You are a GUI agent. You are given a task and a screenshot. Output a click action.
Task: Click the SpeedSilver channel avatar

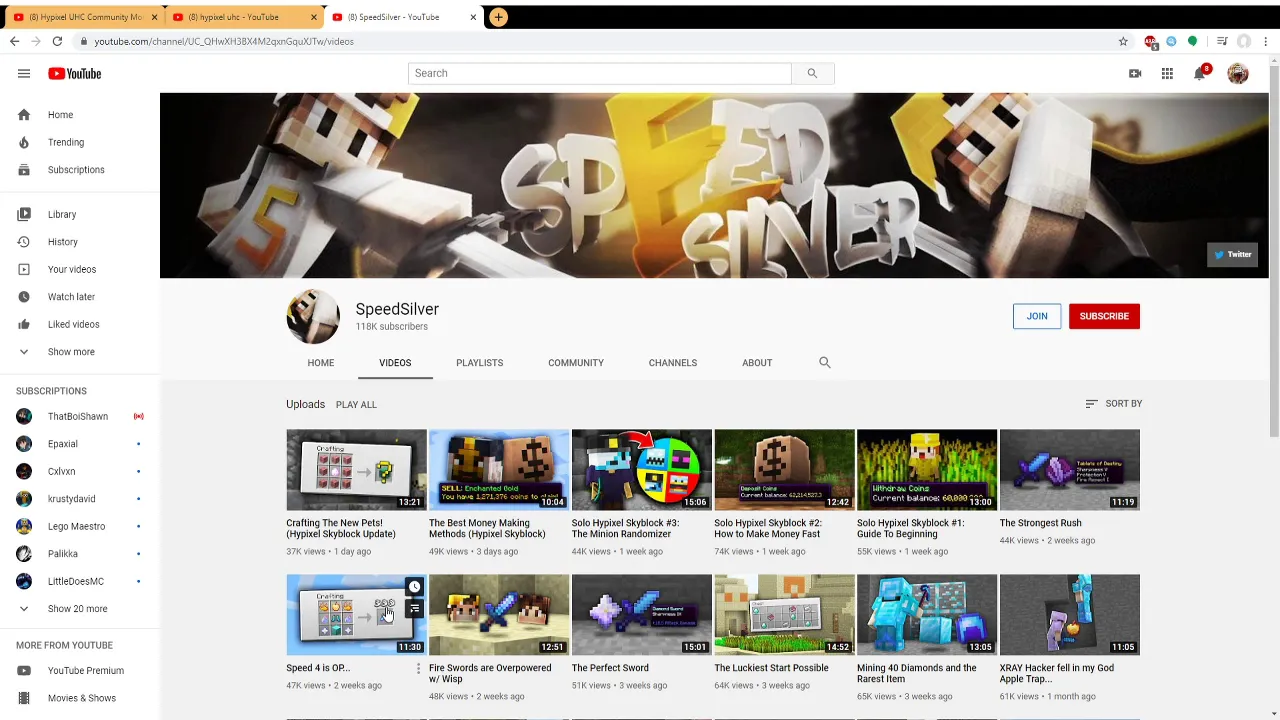[313, 316]
